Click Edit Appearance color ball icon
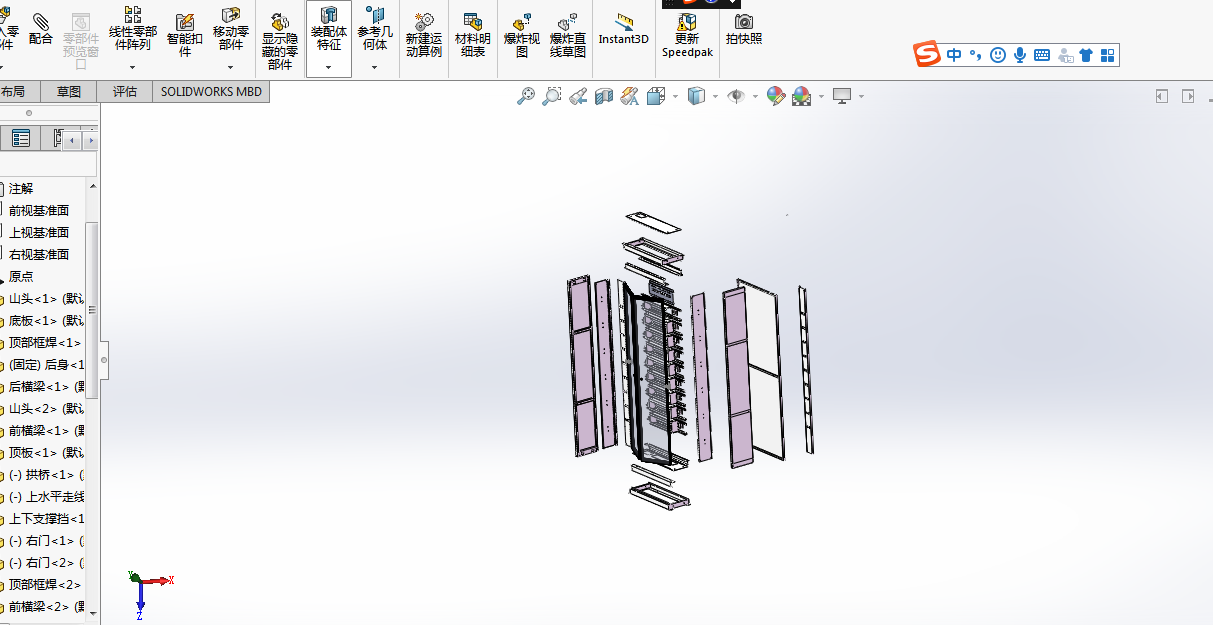The image size is (1213, 625). pyautogui.click(x=776, y=96)
